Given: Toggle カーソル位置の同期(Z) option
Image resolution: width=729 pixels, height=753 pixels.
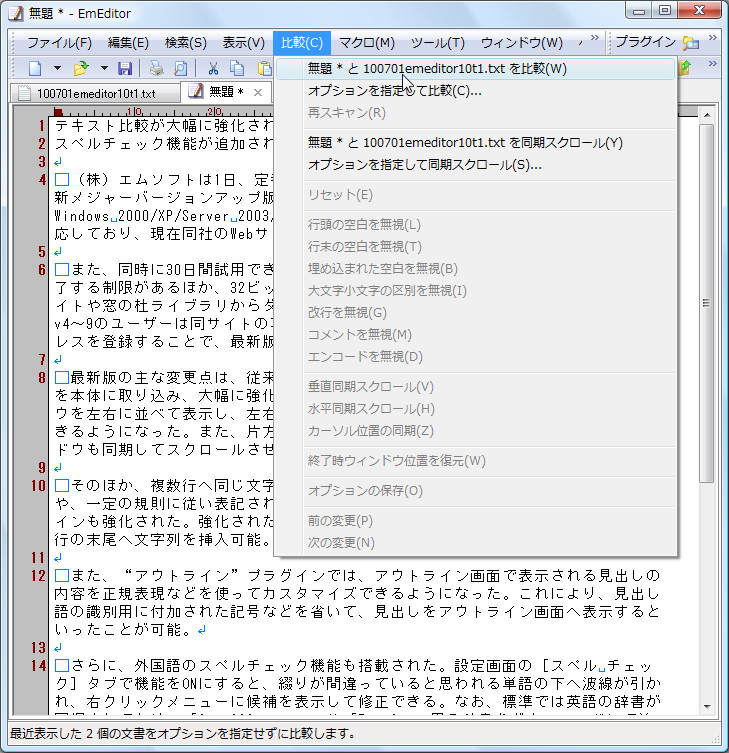Looking at the screenshot, I should [x=476, y=431].
